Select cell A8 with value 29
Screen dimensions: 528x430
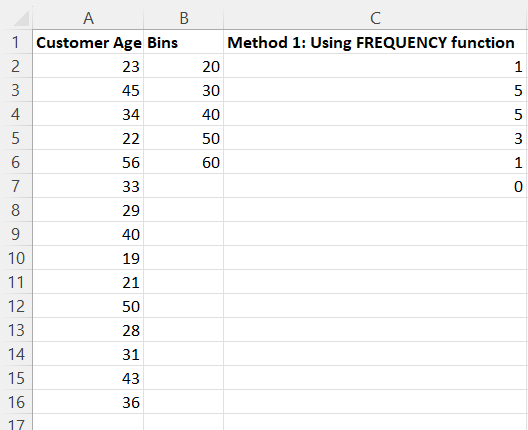88,210
